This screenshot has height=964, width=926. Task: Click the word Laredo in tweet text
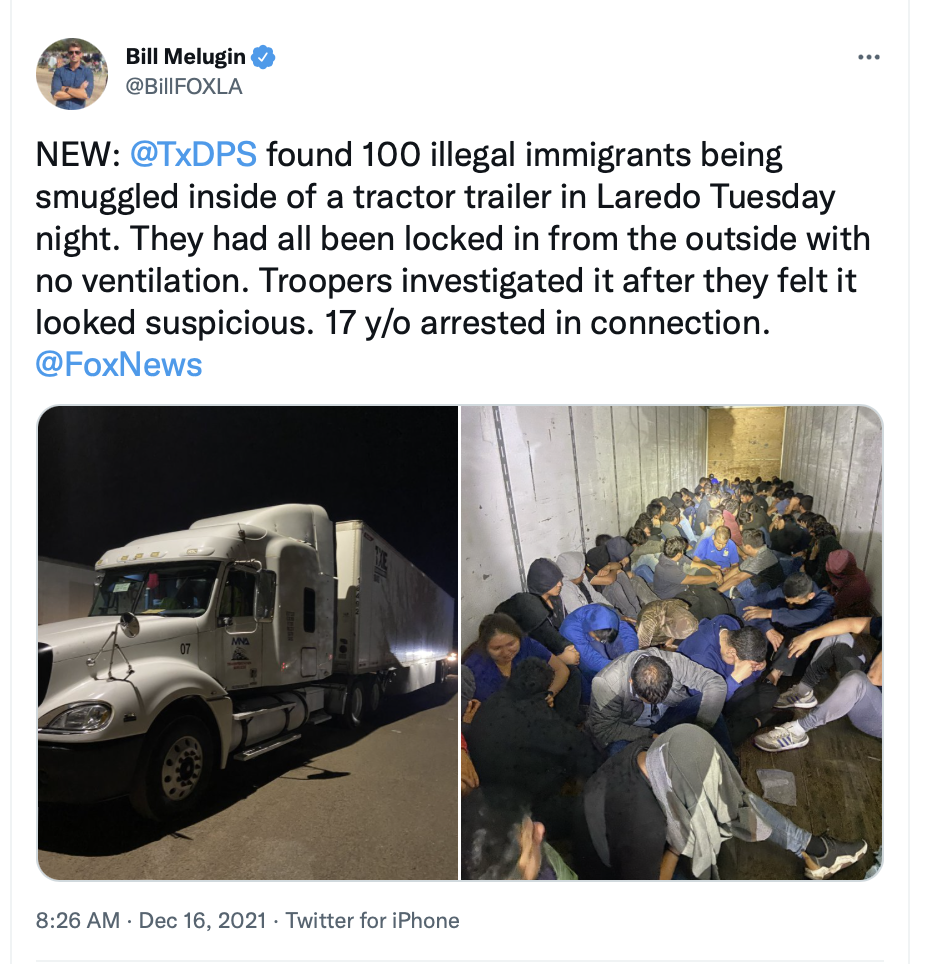(x=648, y=196)
